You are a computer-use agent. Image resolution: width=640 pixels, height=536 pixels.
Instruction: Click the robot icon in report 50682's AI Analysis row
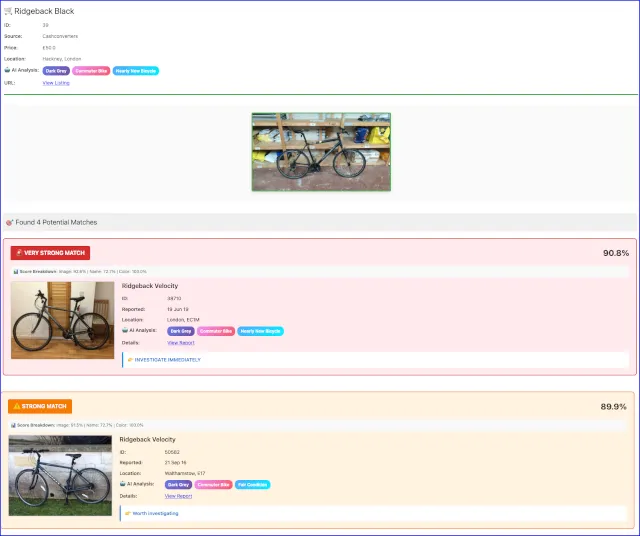click(x=122, y=483)
